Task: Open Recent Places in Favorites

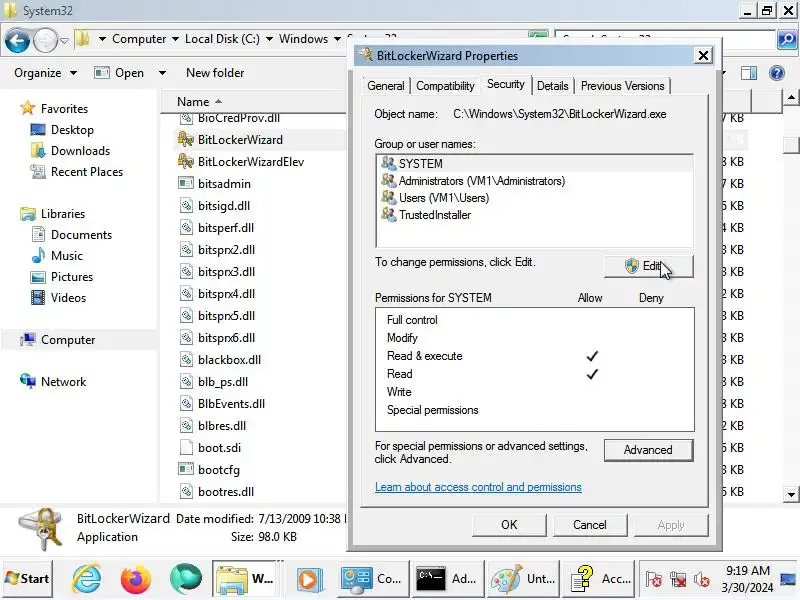Action: [87, 171]
